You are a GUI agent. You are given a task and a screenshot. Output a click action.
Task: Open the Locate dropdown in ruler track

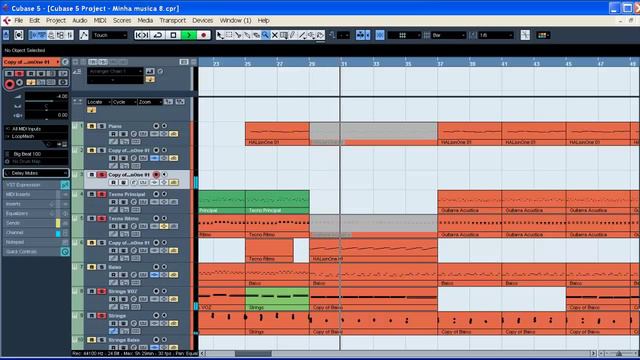tap(99, 102)
